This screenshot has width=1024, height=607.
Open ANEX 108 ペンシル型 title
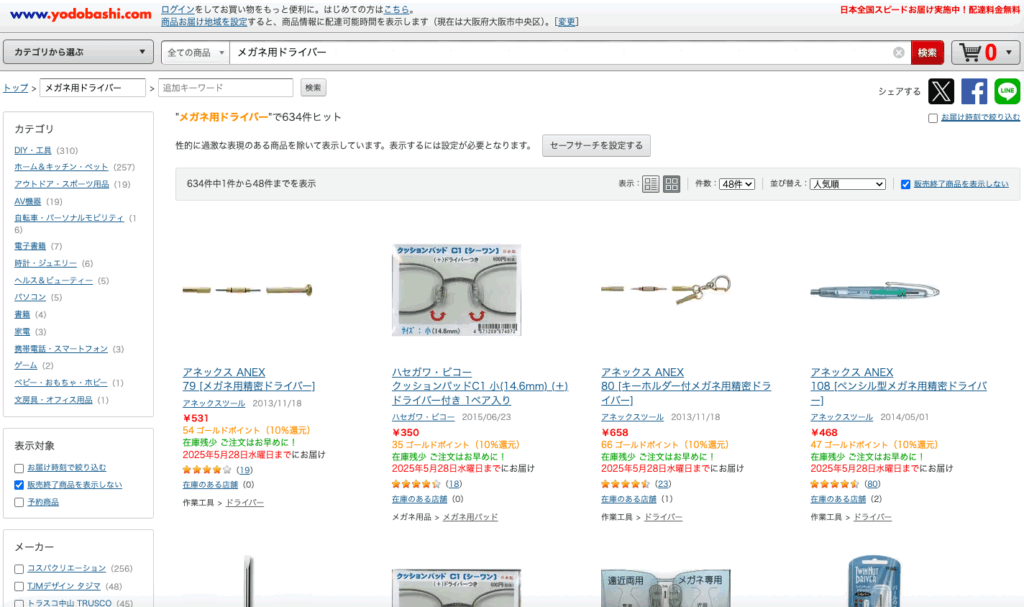[x=899, y=393]
